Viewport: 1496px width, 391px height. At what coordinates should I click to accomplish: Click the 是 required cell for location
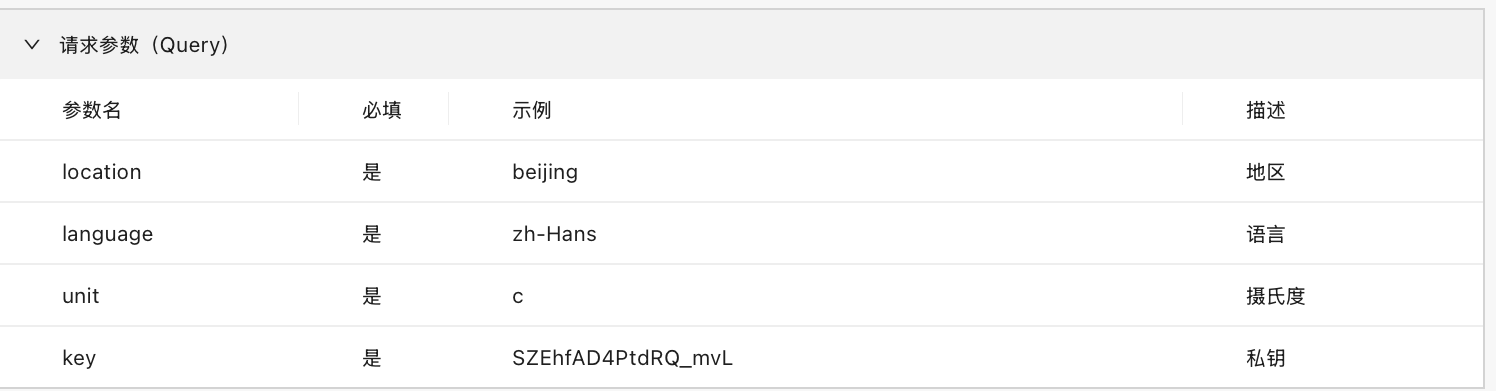click(372, 172)
